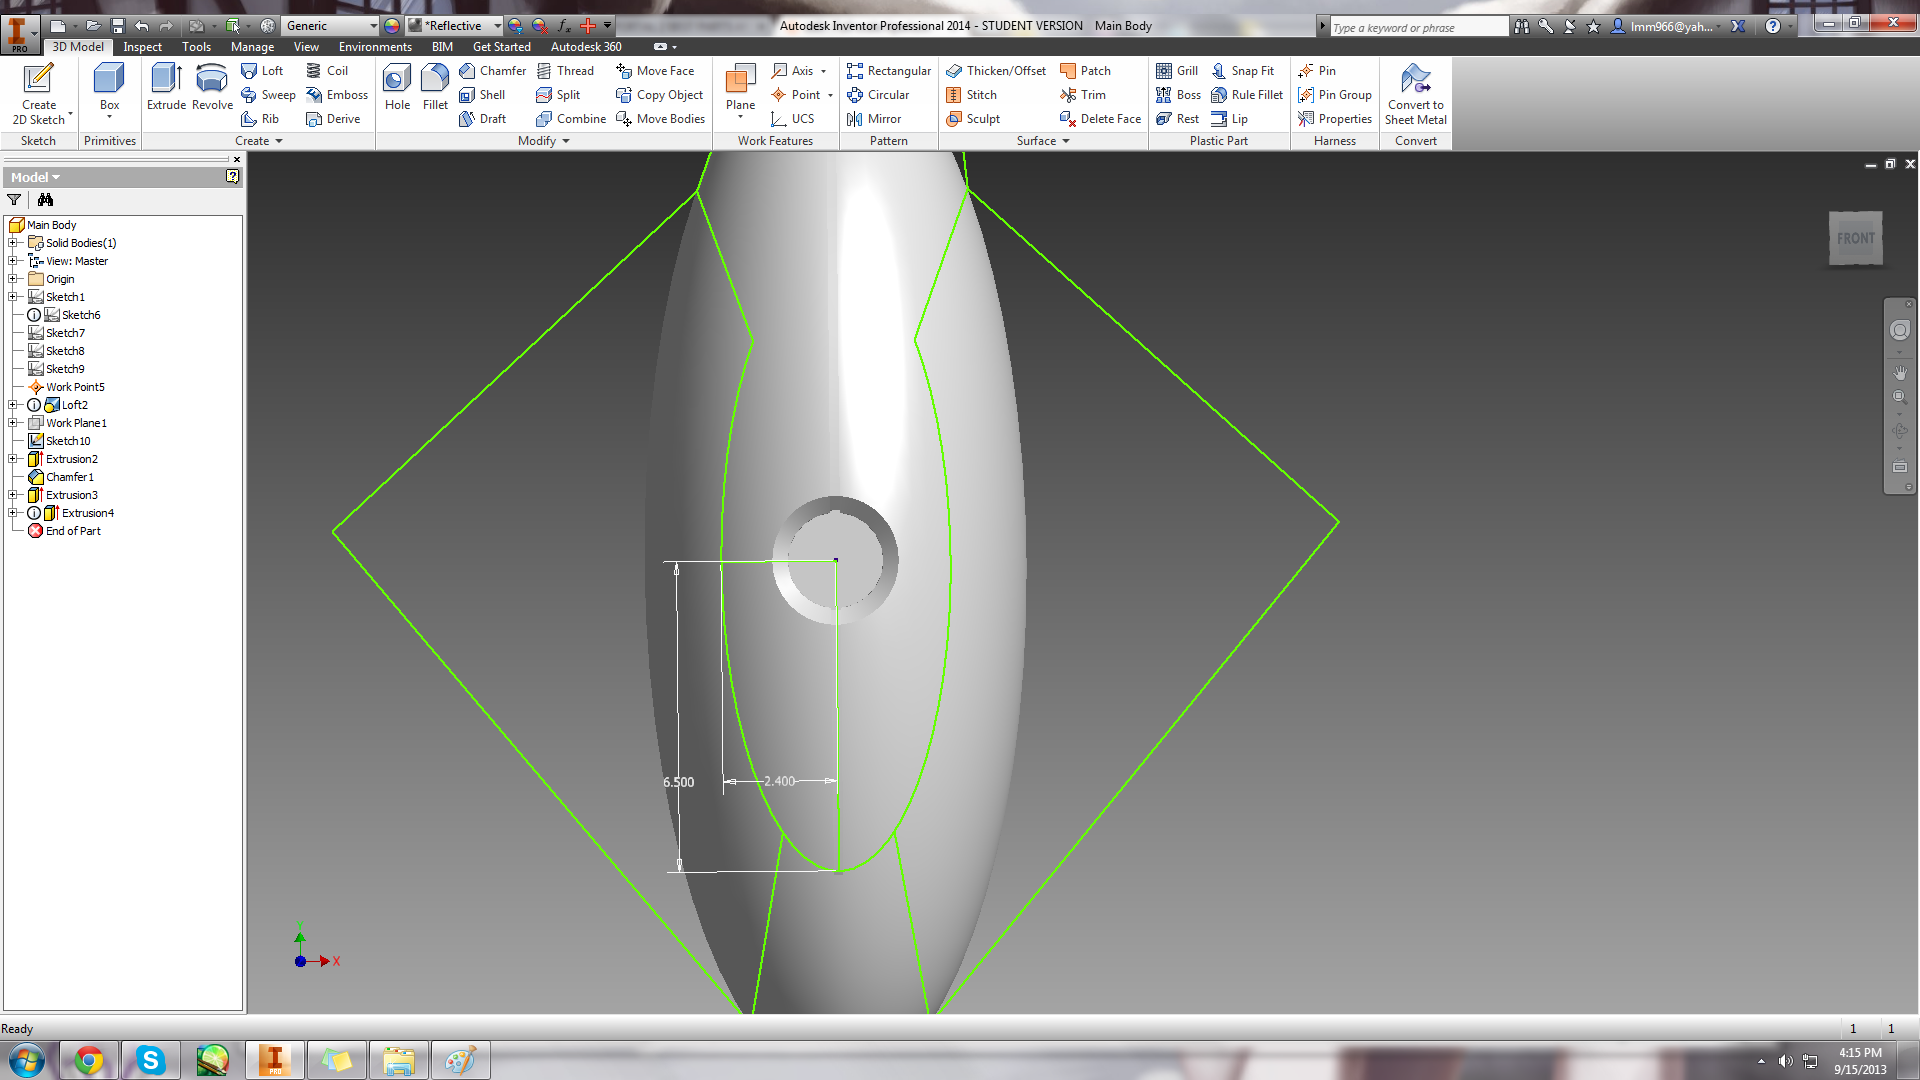
Task: Select the Rectangular pattern tool
Action: tap(889, 71)
